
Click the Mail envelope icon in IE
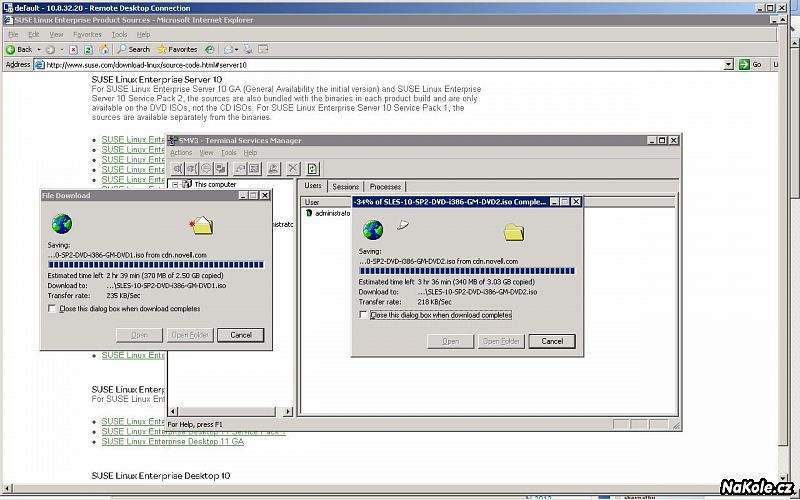[x=229, y=49]
